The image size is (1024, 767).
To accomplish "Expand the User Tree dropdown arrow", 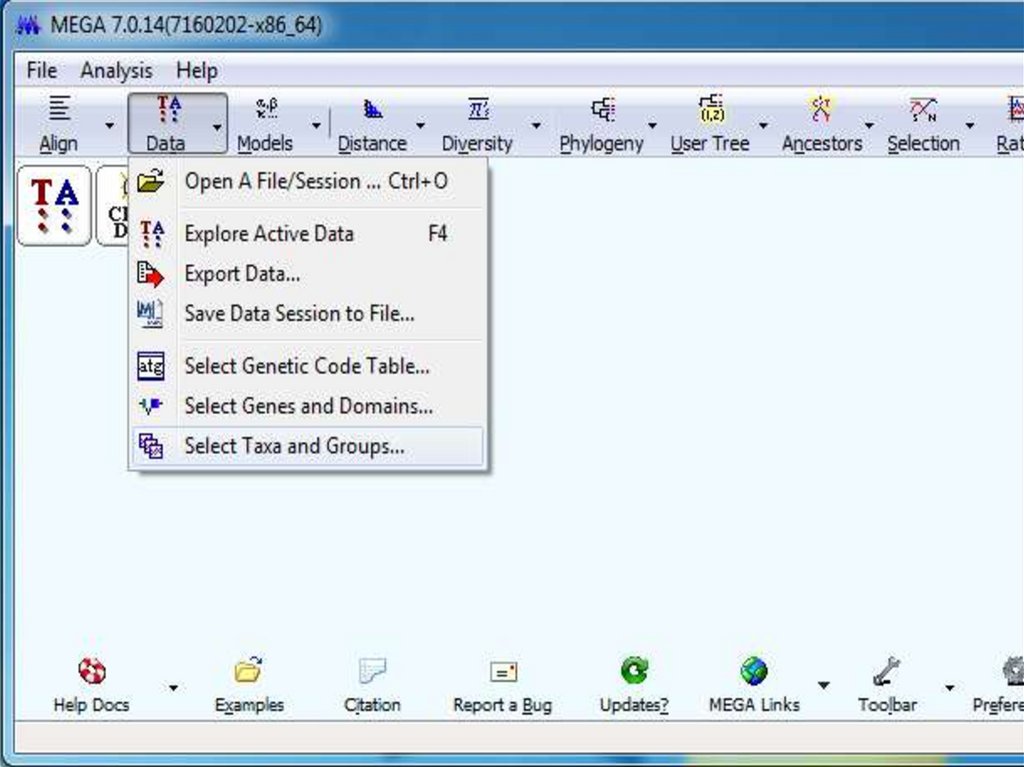I will click(763, 125).
